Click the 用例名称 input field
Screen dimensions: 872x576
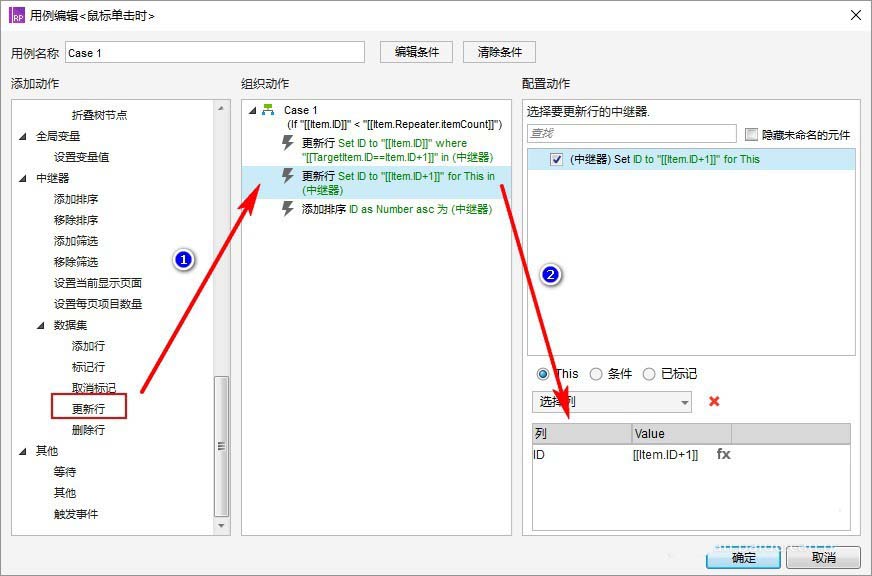[215, 52]
